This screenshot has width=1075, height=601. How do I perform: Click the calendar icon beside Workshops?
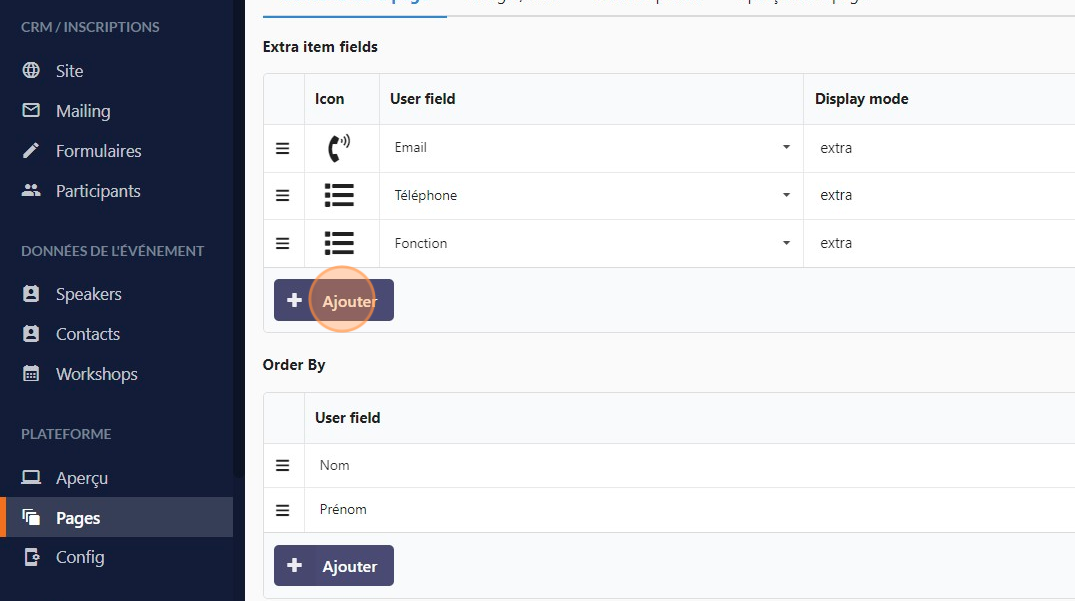[x=31, y=374]
